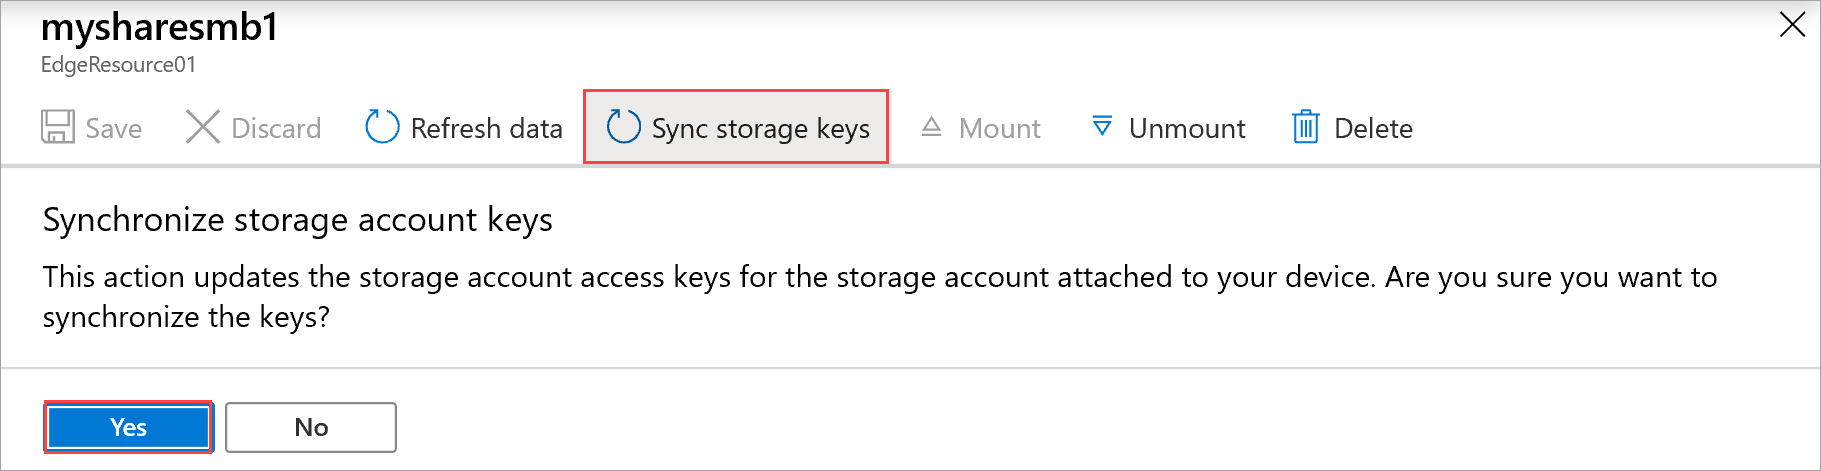The image size is (1821, 471).
Task: Select the Discard text label
Action: pyautogui.click(x=276, y=128)
